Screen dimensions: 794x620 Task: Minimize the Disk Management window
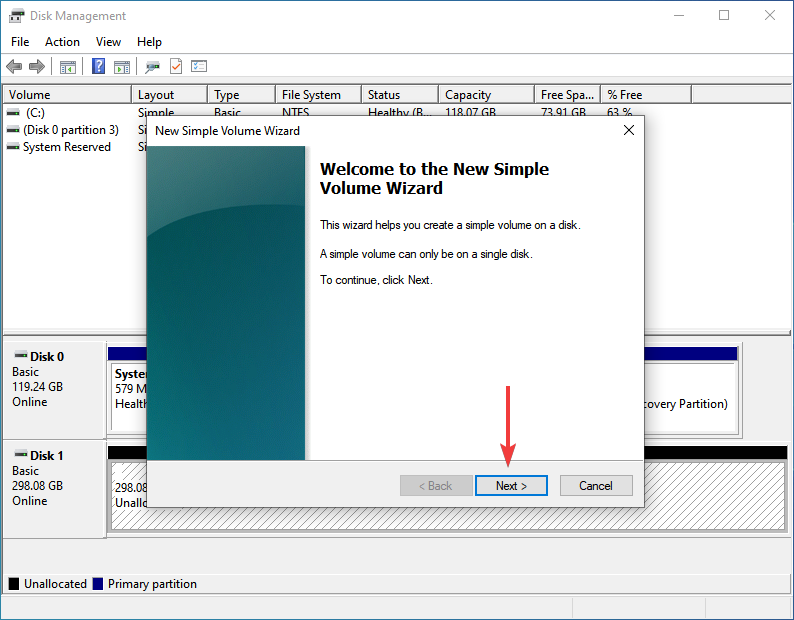(679, 16)
